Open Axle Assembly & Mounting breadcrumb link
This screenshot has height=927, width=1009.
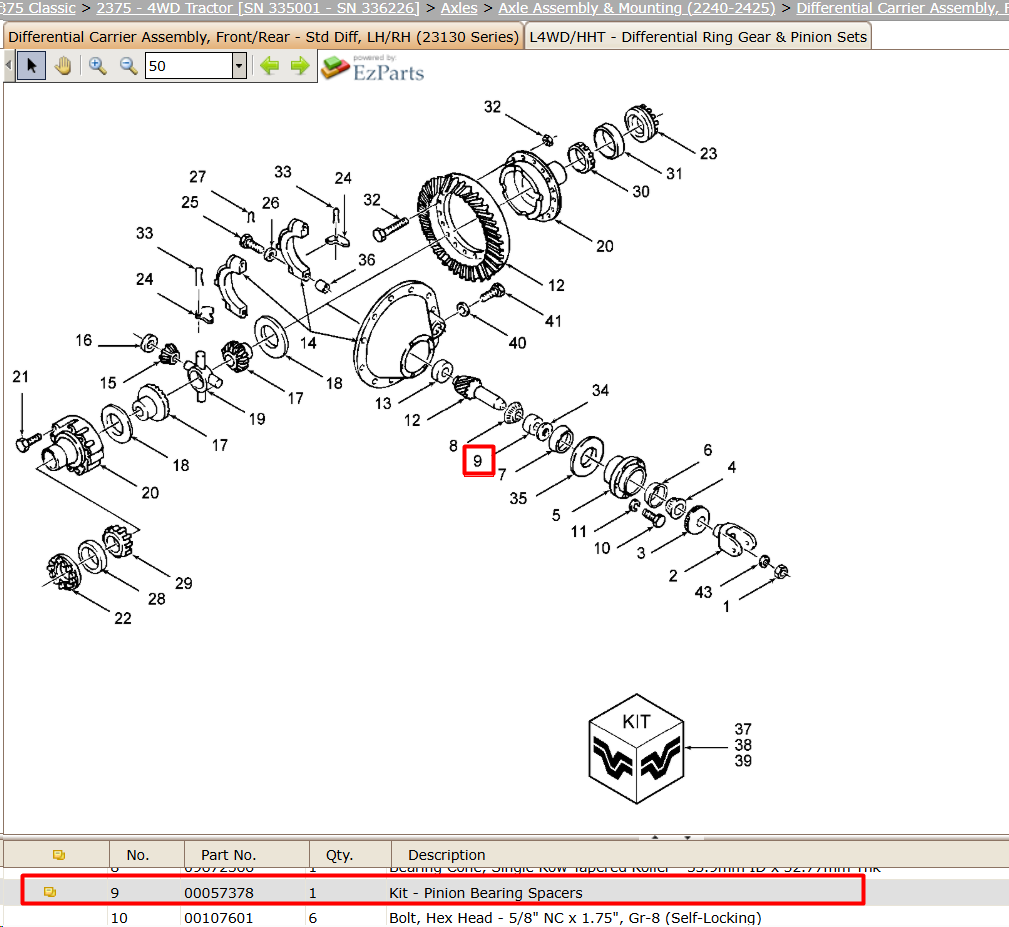click(637, 8)
